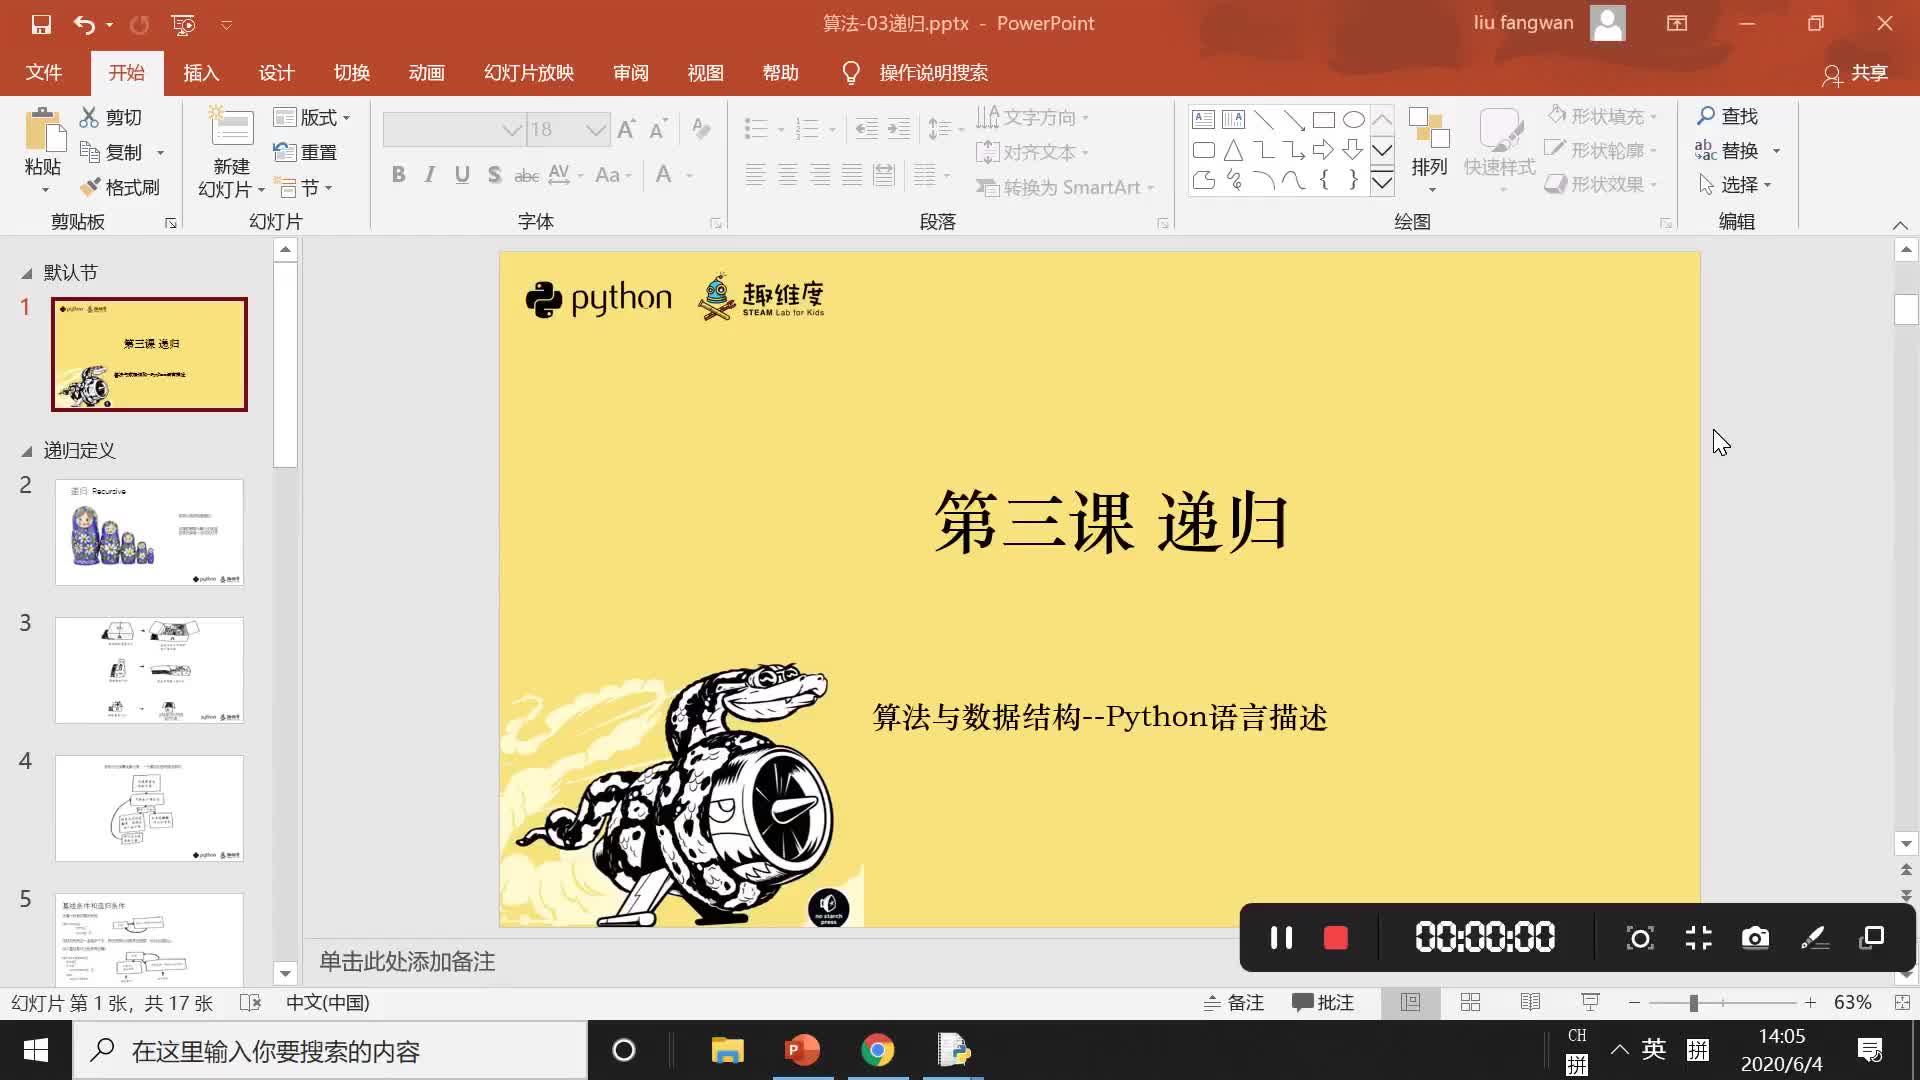Click the zoom slider handle in status bar
Viewport: 1920px width, 1080px height.
pos(1694,1002)
